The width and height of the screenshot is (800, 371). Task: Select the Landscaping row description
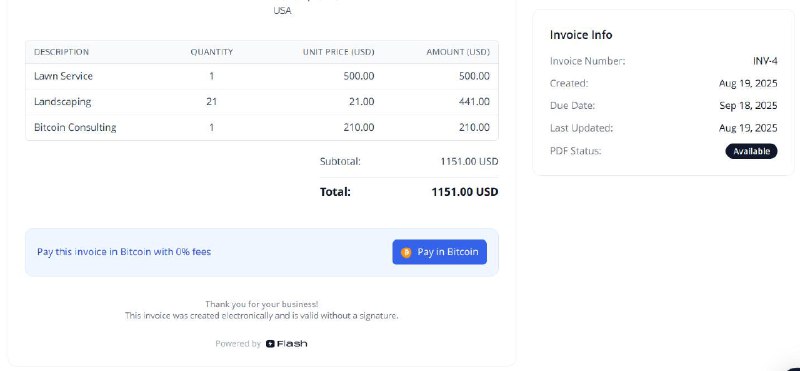tap(62, 102)
